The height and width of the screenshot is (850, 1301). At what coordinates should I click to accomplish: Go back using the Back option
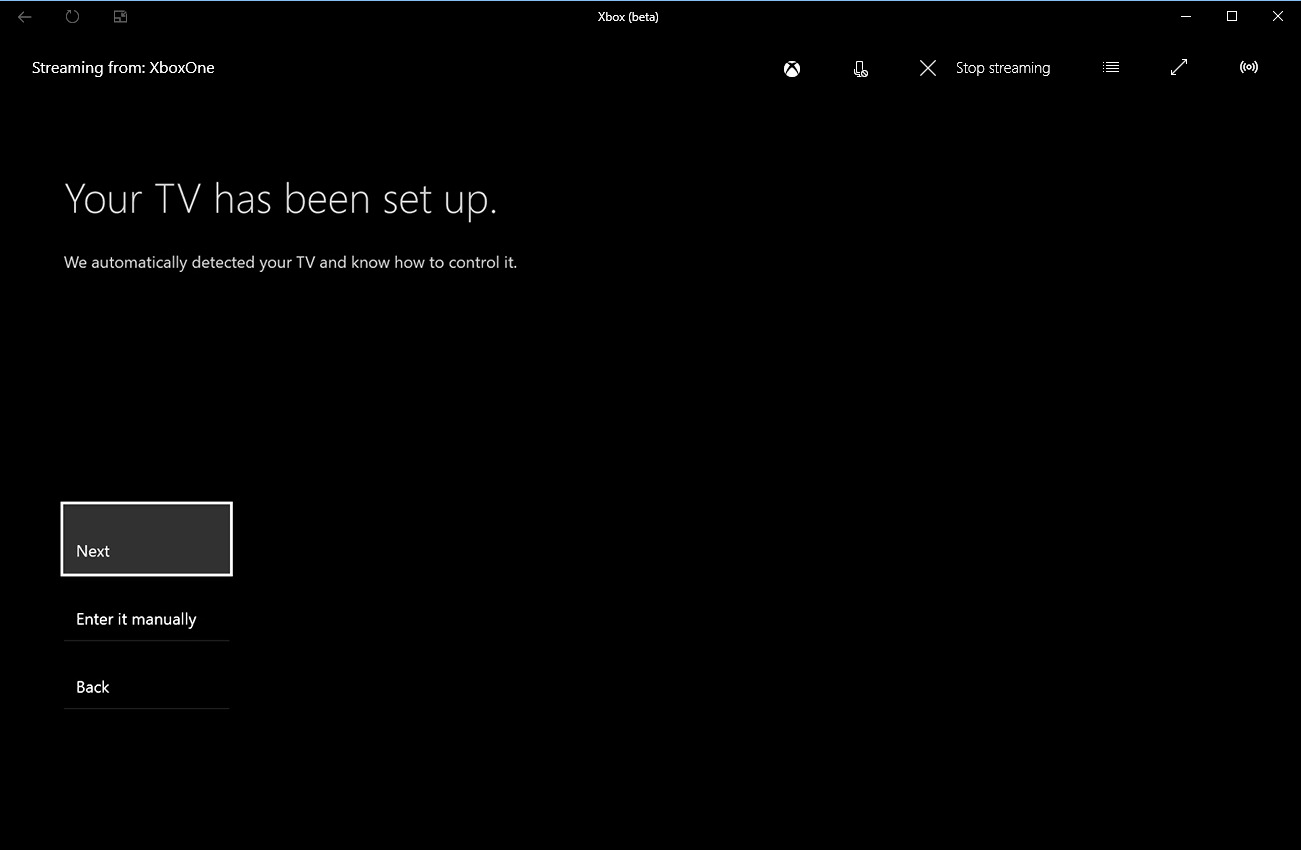[x=92, y=686]
